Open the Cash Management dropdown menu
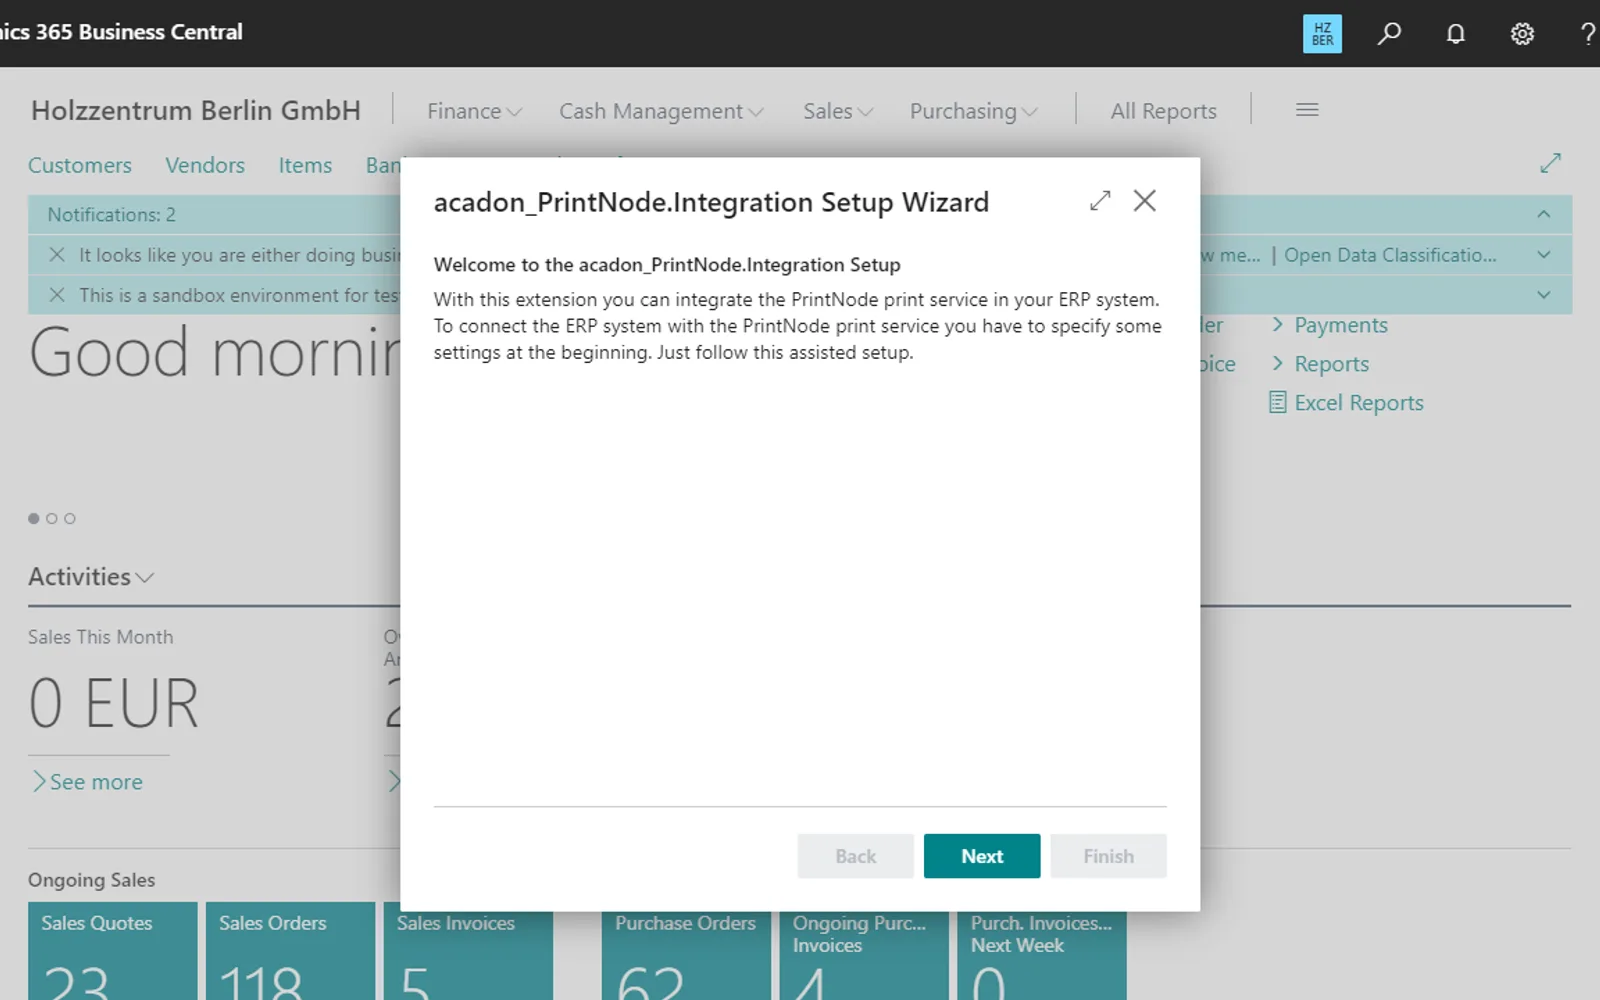This screenshot has height=1000, width=1600. (661, 111)
